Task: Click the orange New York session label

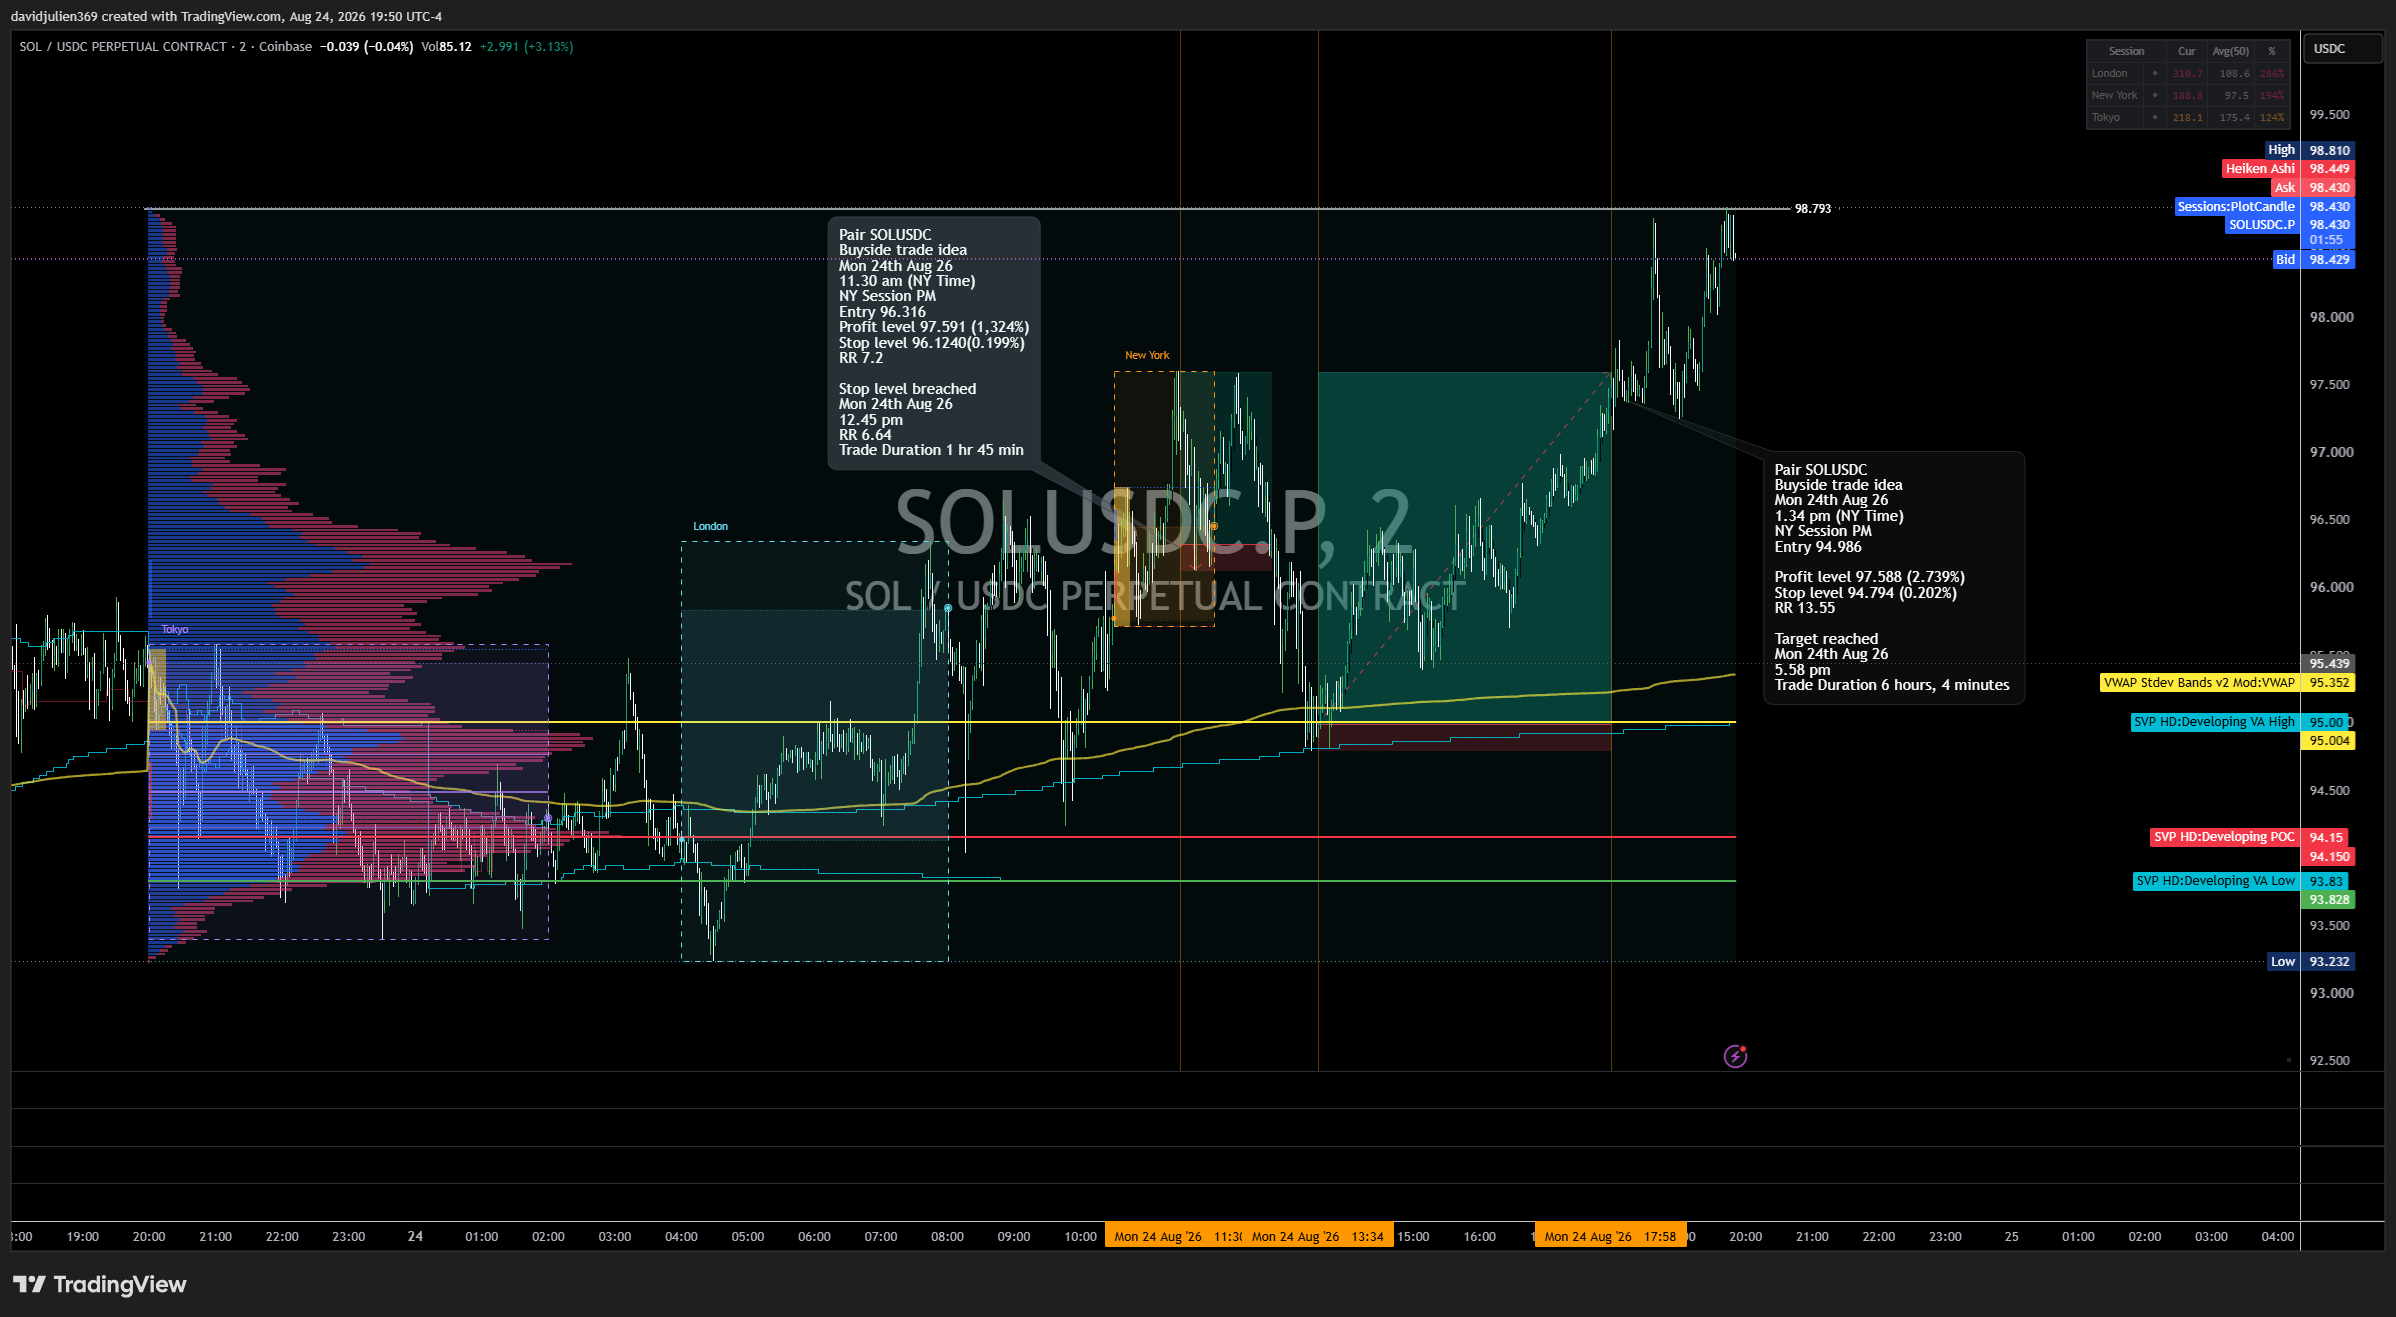Action: pos(1147,356)
